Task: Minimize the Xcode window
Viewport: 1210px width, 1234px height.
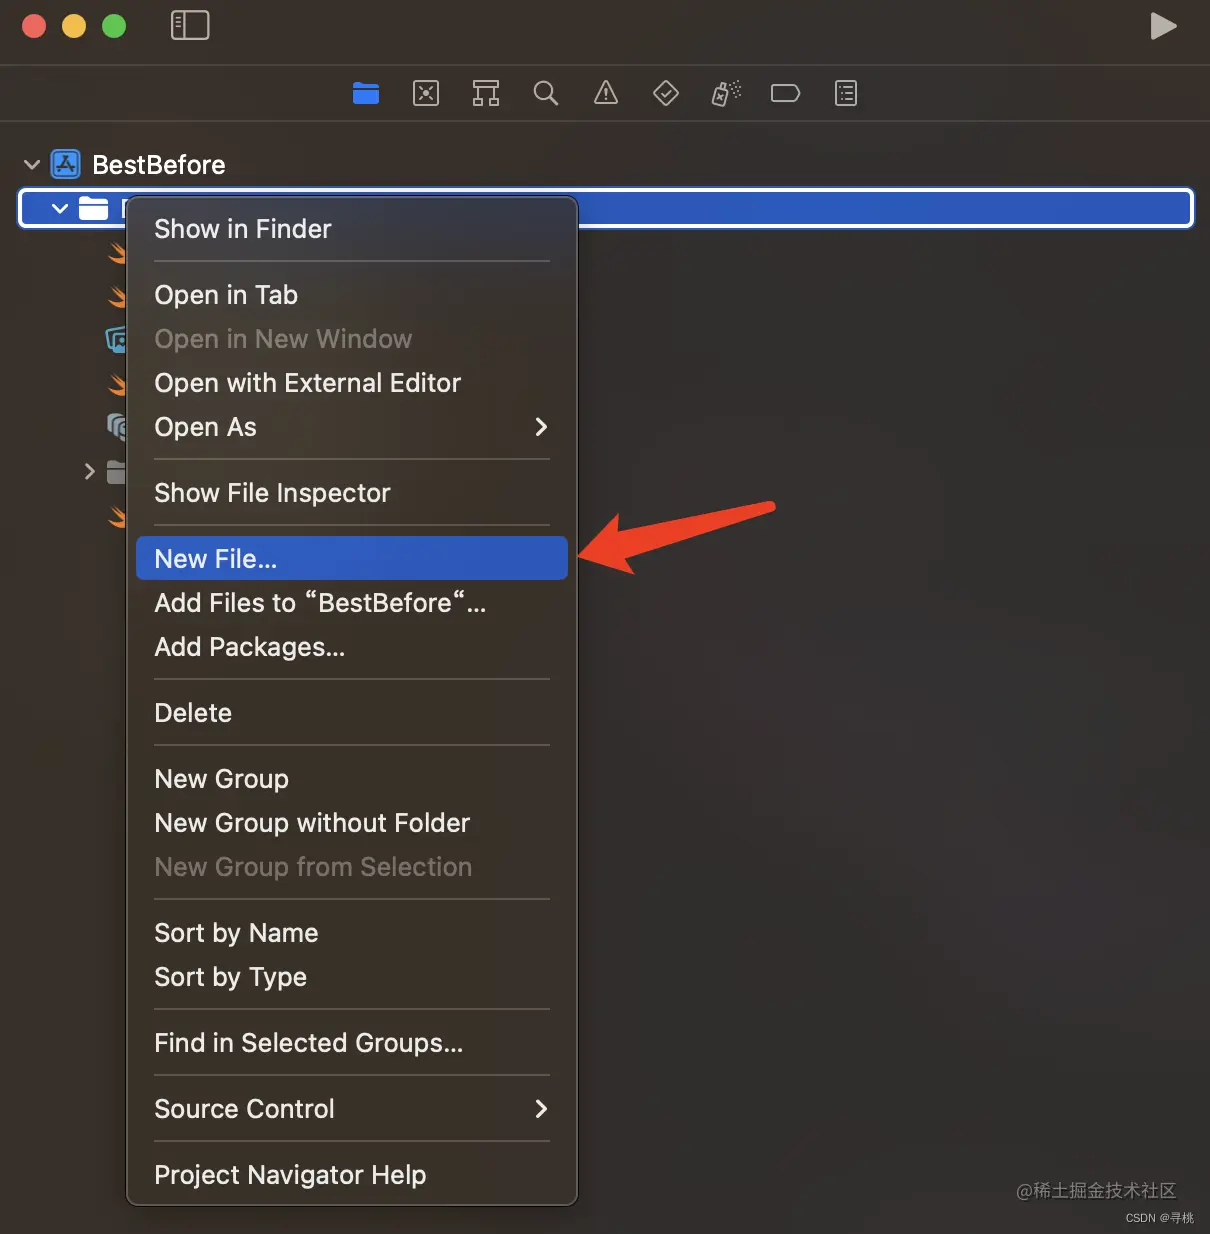Action: (x=74, y=26)
